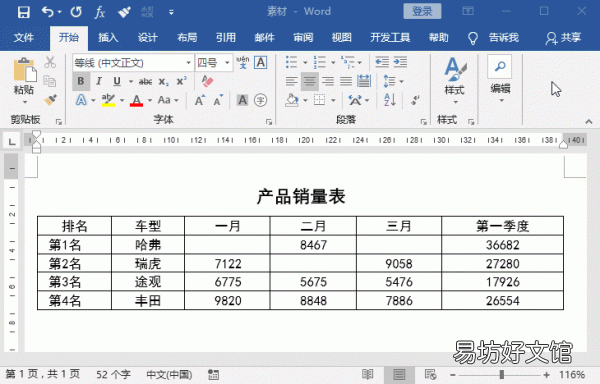The width and height of the screenshot is (600, 384).
Task: Toggle Subscript formatting
Action: [x=163, y=81]
